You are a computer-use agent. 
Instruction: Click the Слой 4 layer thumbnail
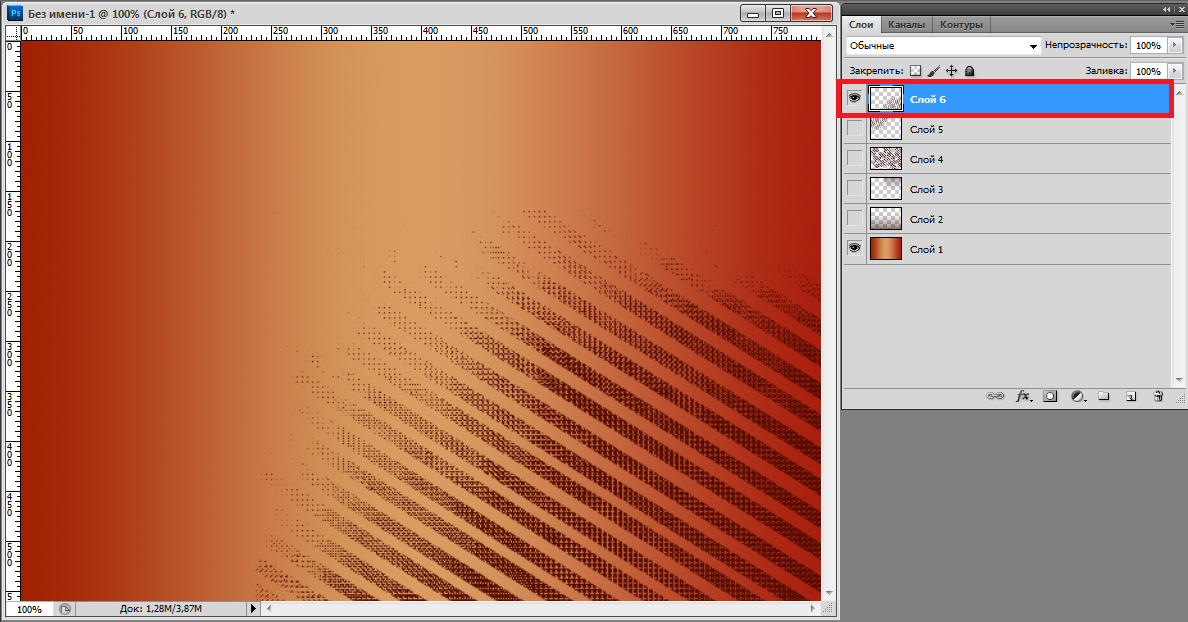pos(886,158)
